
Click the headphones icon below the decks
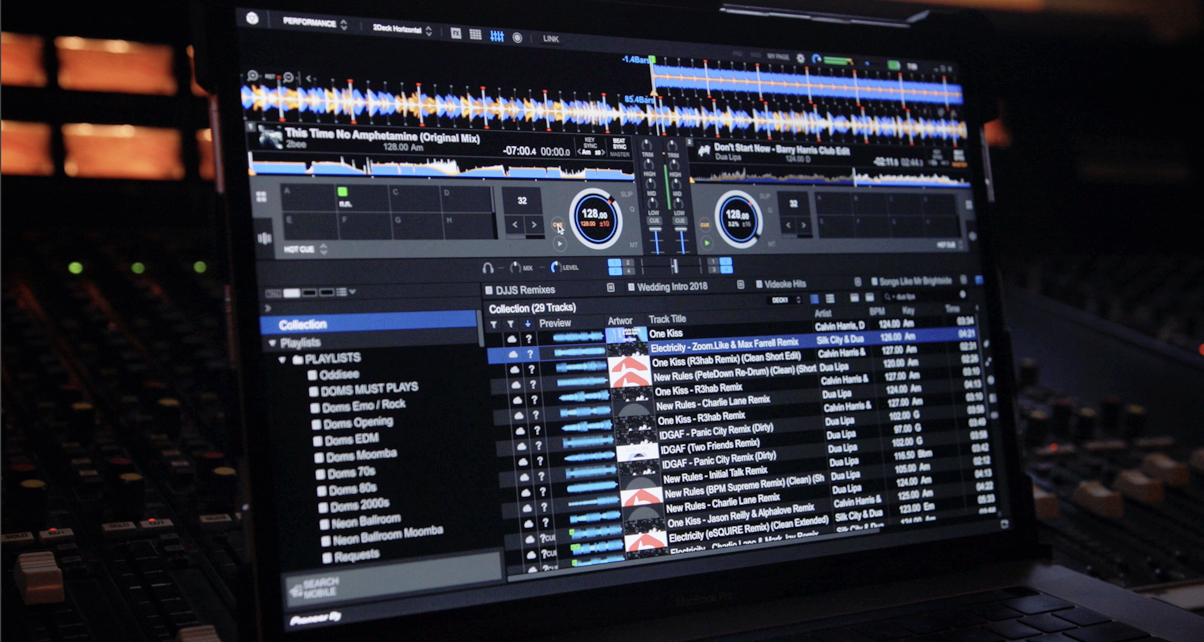tap(488, 267)
